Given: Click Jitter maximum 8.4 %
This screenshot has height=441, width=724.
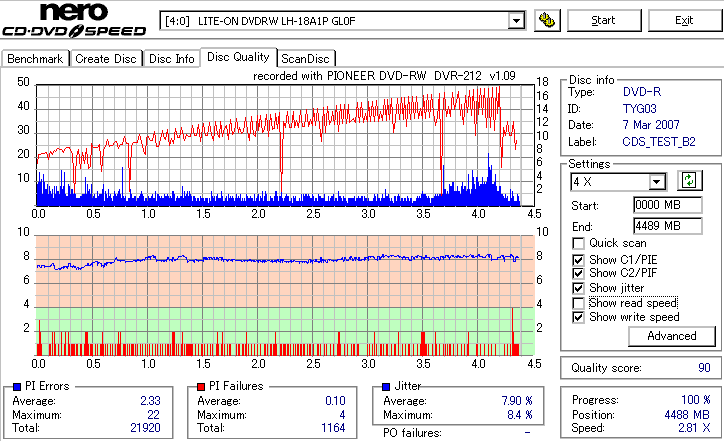Looking at the screenshot, I should [x=520, y=415].
